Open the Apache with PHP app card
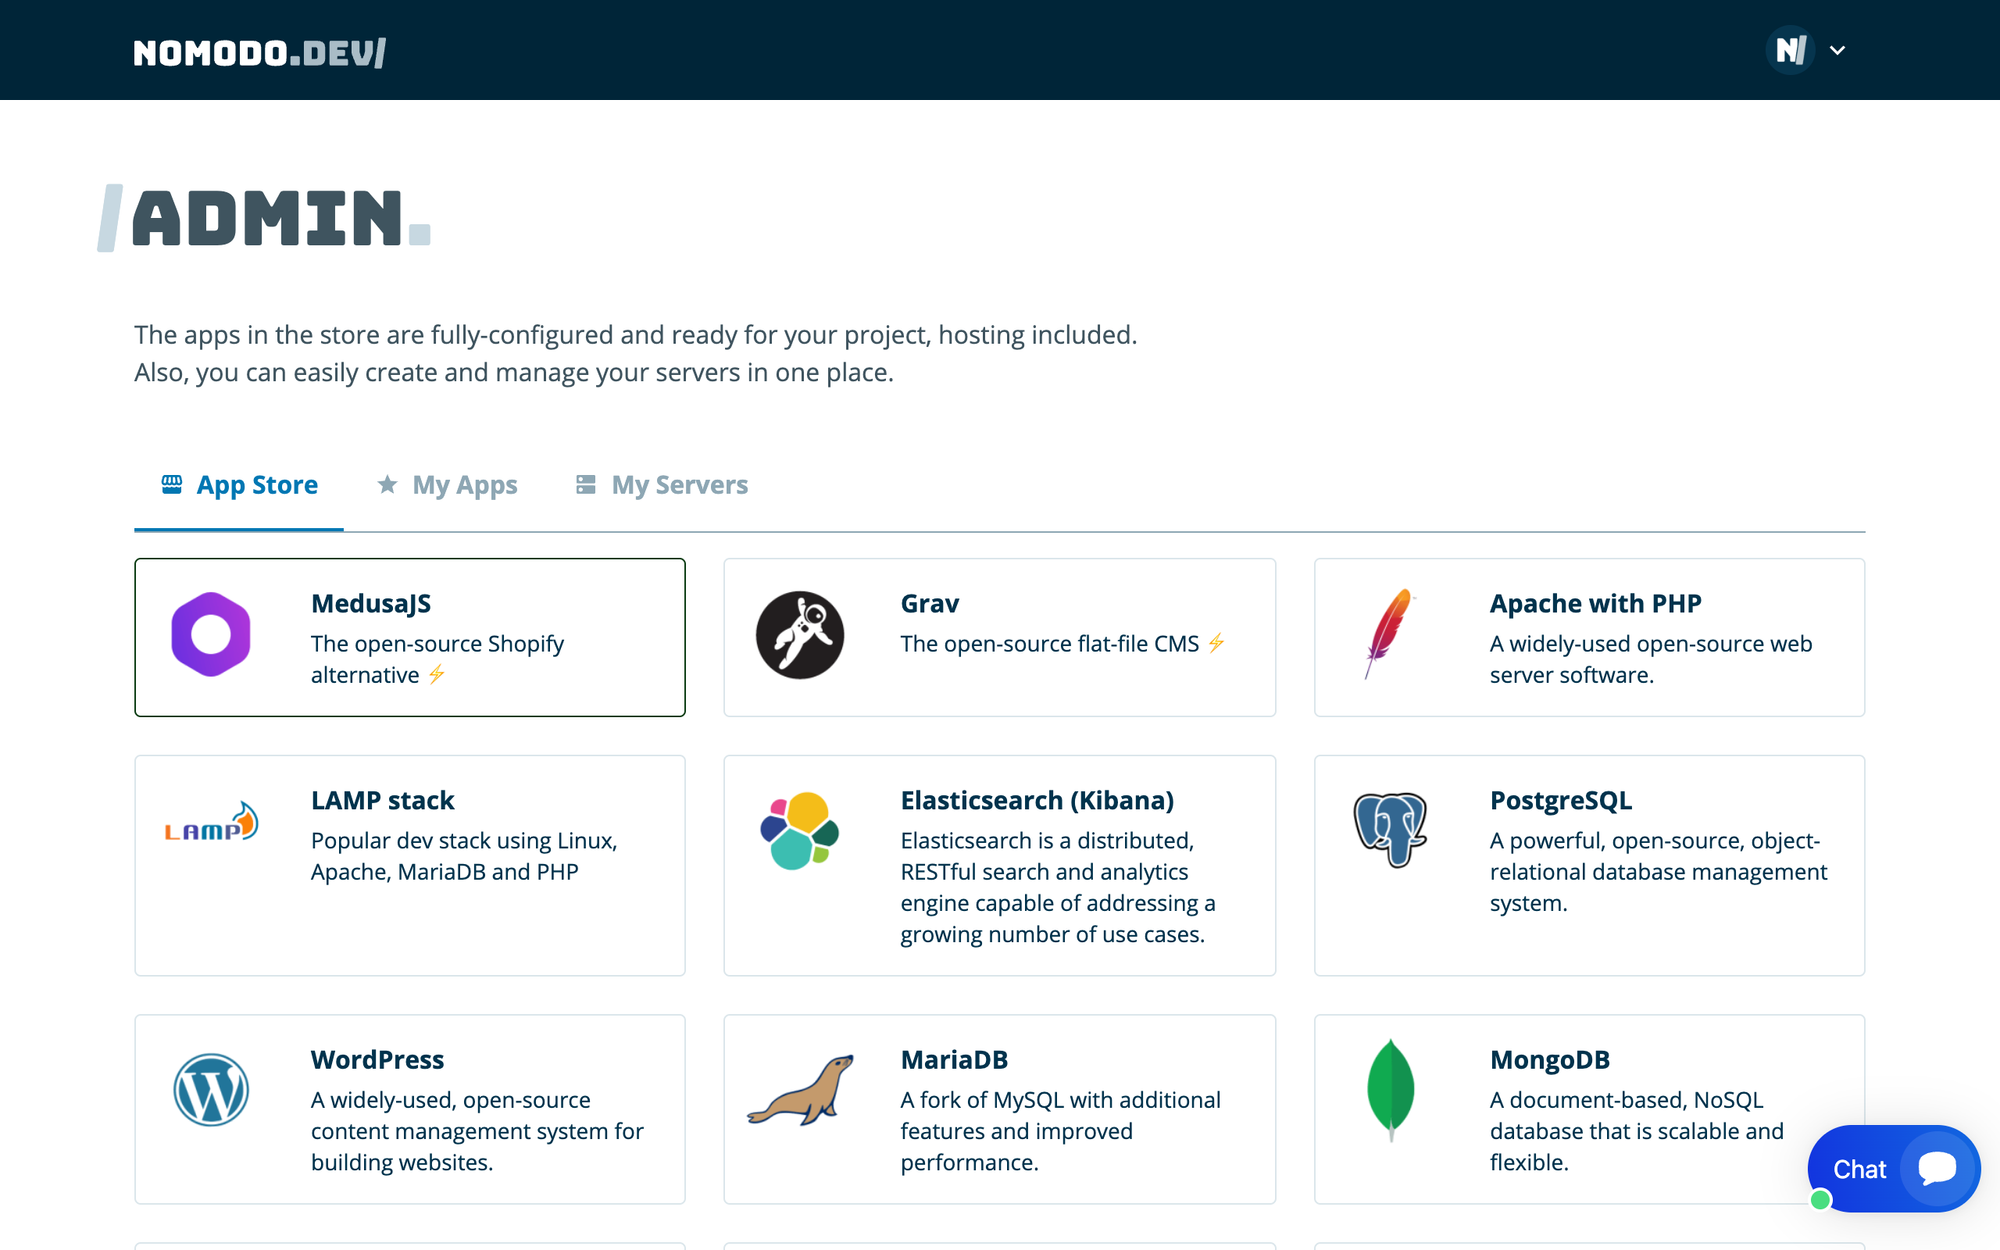The height and width of the screenshot is (1250, 2000). (1595, 604)
